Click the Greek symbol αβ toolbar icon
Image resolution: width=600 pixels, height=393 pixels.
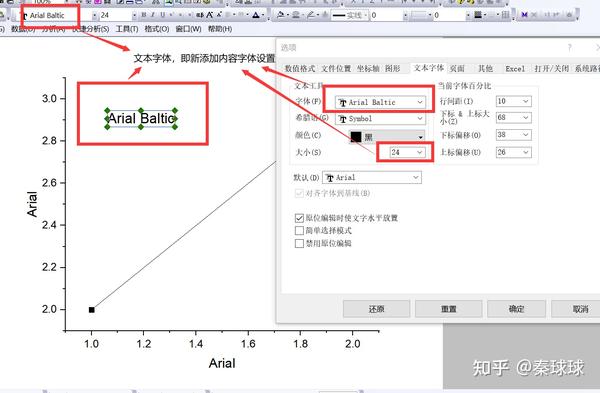tap(200, 15)
